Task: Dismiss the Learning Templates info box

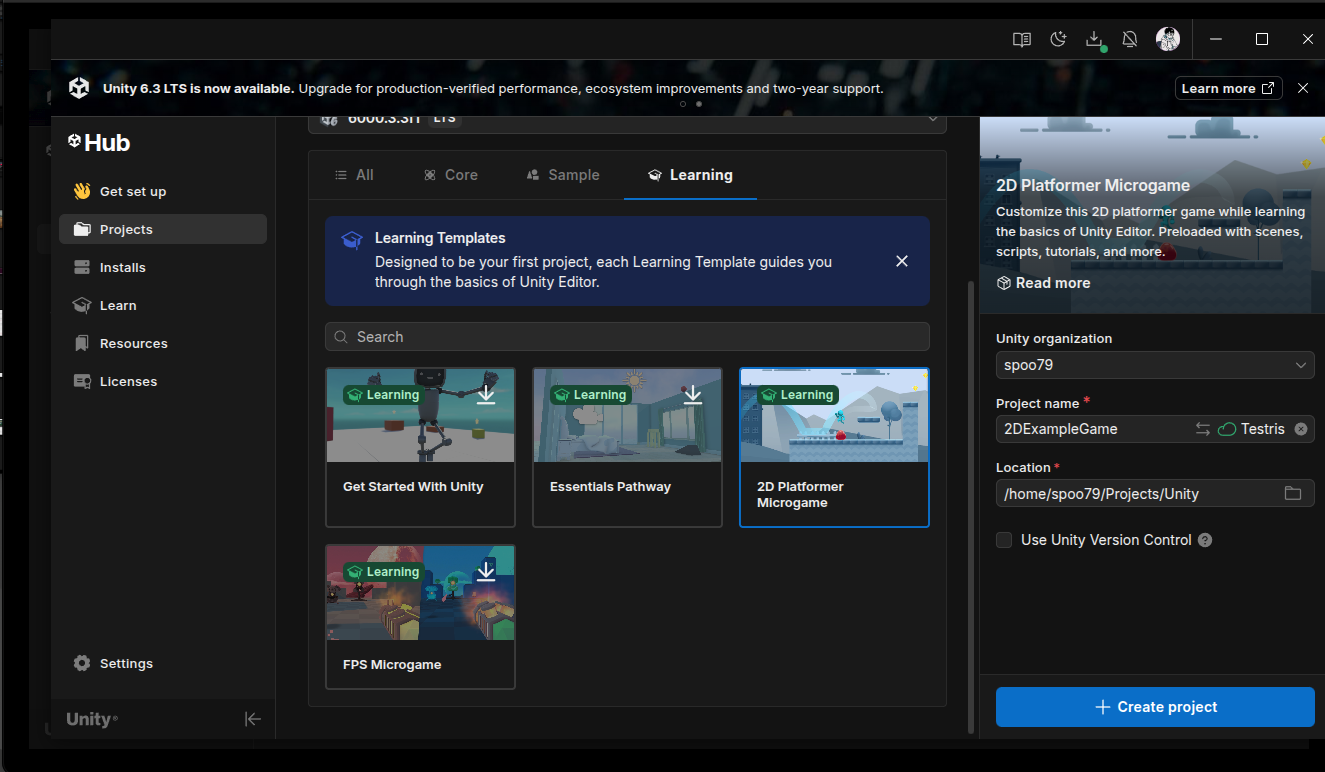Action: click(902, 261)
